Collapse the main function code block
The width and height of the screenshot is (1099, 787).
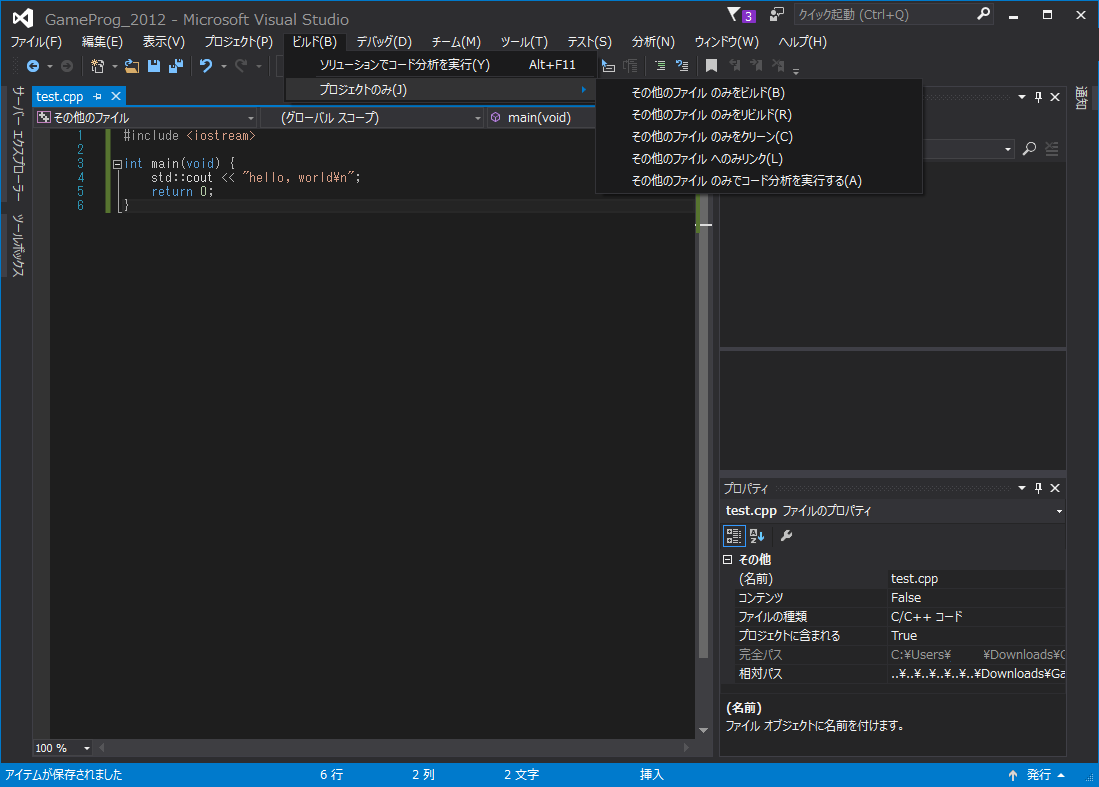point(117,164)
